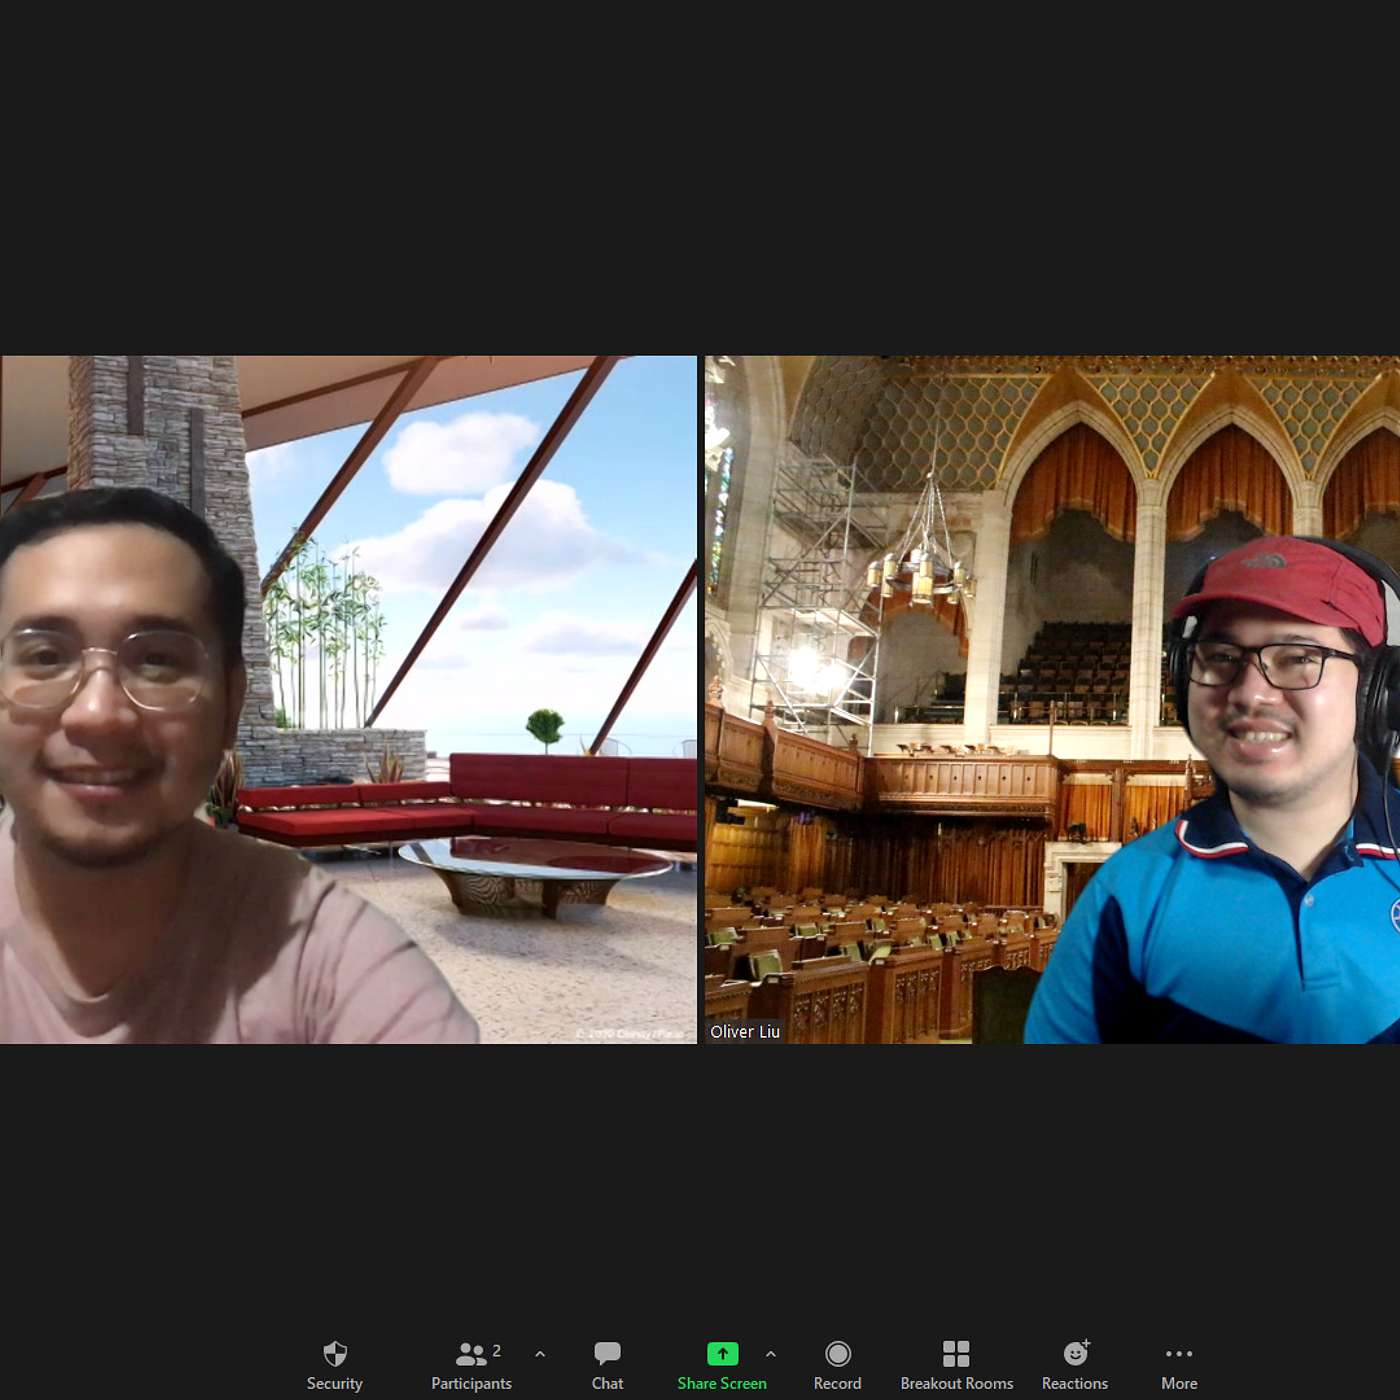This screenshot has height=1400, width=1400.
Task: Click the Reactions text label
Action: point(1075,1383)
